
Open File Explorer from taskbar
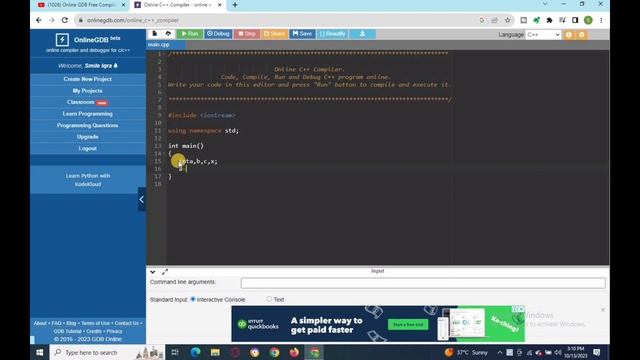coord(215,352)
